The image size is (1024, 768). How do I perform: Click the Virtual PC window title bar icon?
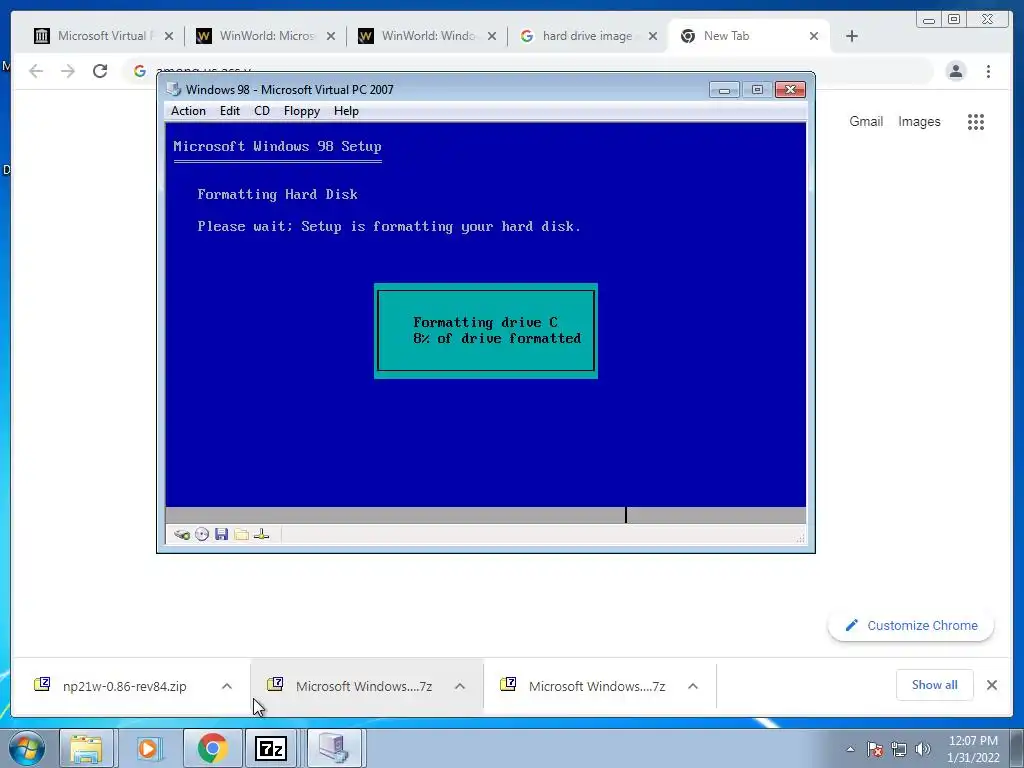(174, 89)
